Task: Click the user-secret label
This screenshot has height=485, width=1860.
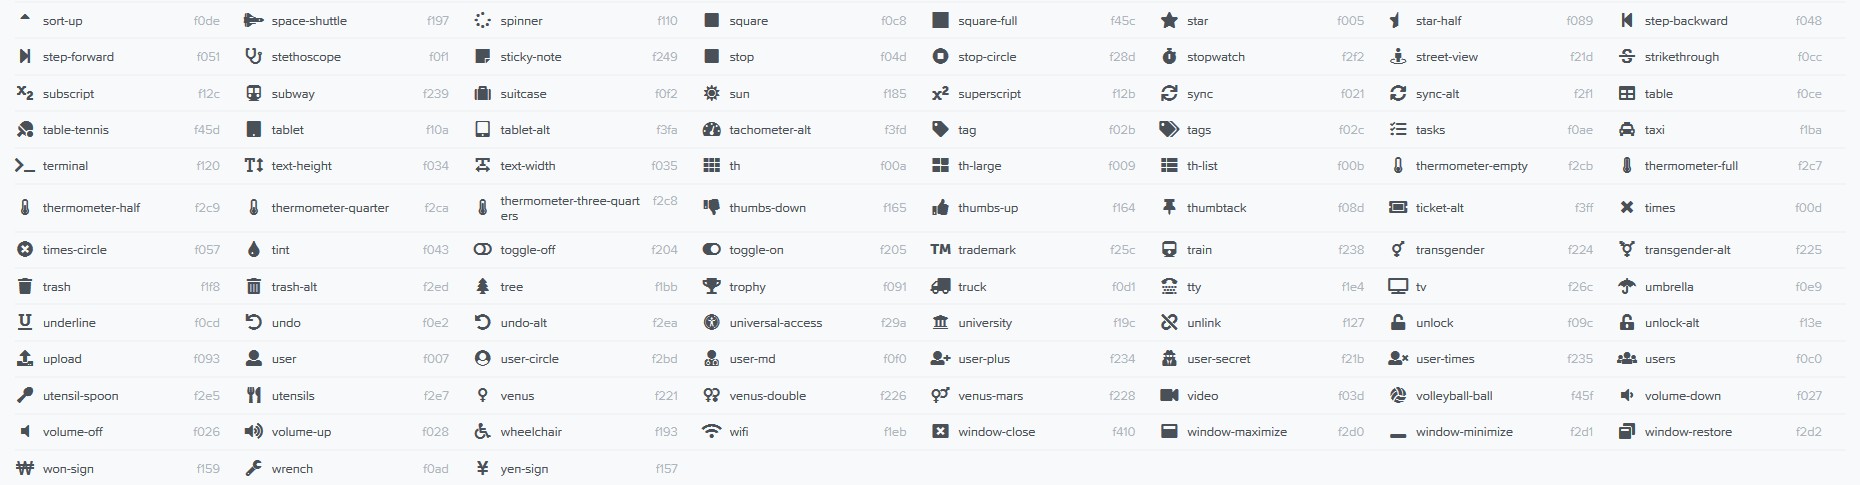Action: coord(1219,359)
